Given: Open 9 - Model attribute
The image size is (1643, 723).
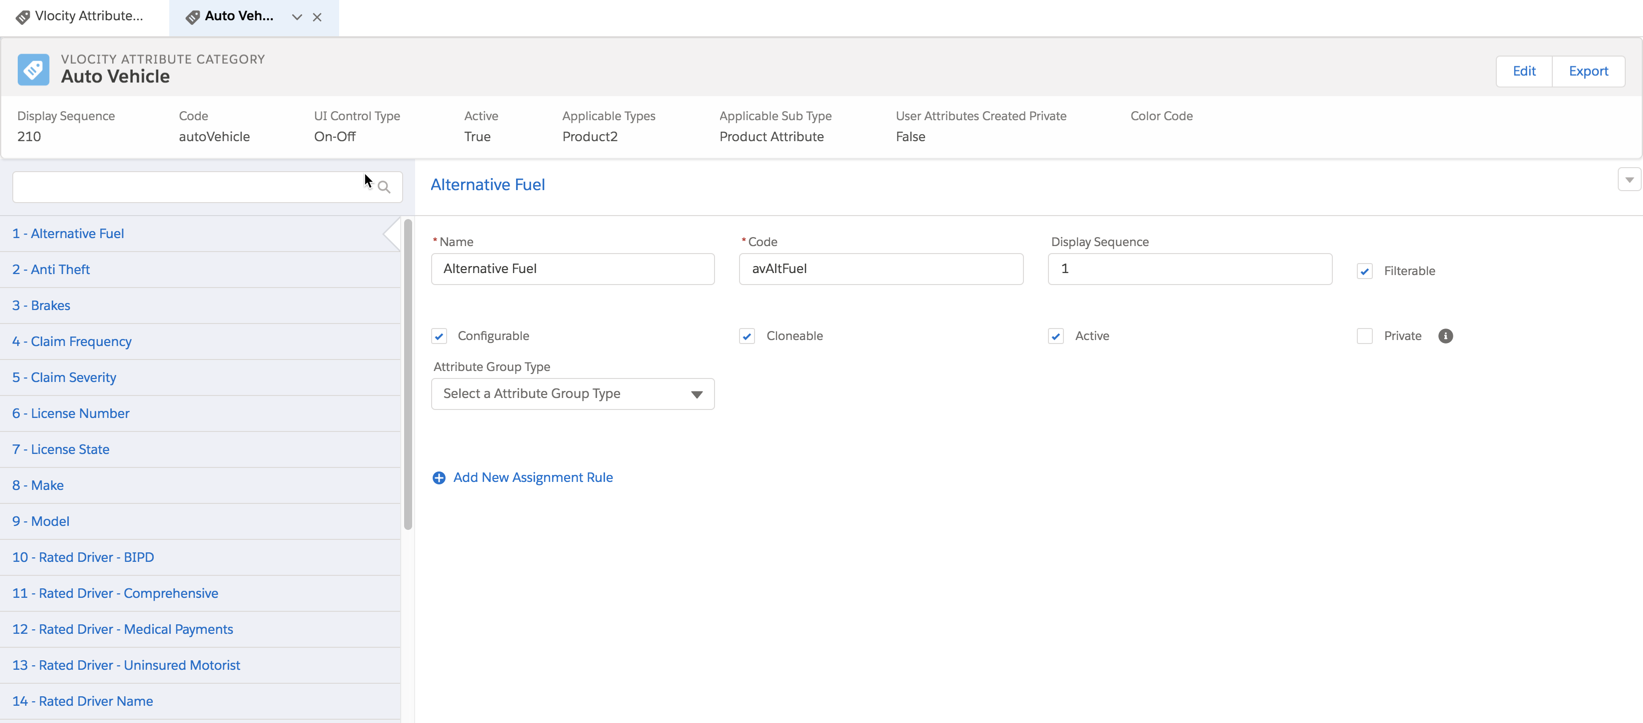Looking at the screenshot, I should coord(200,522).
